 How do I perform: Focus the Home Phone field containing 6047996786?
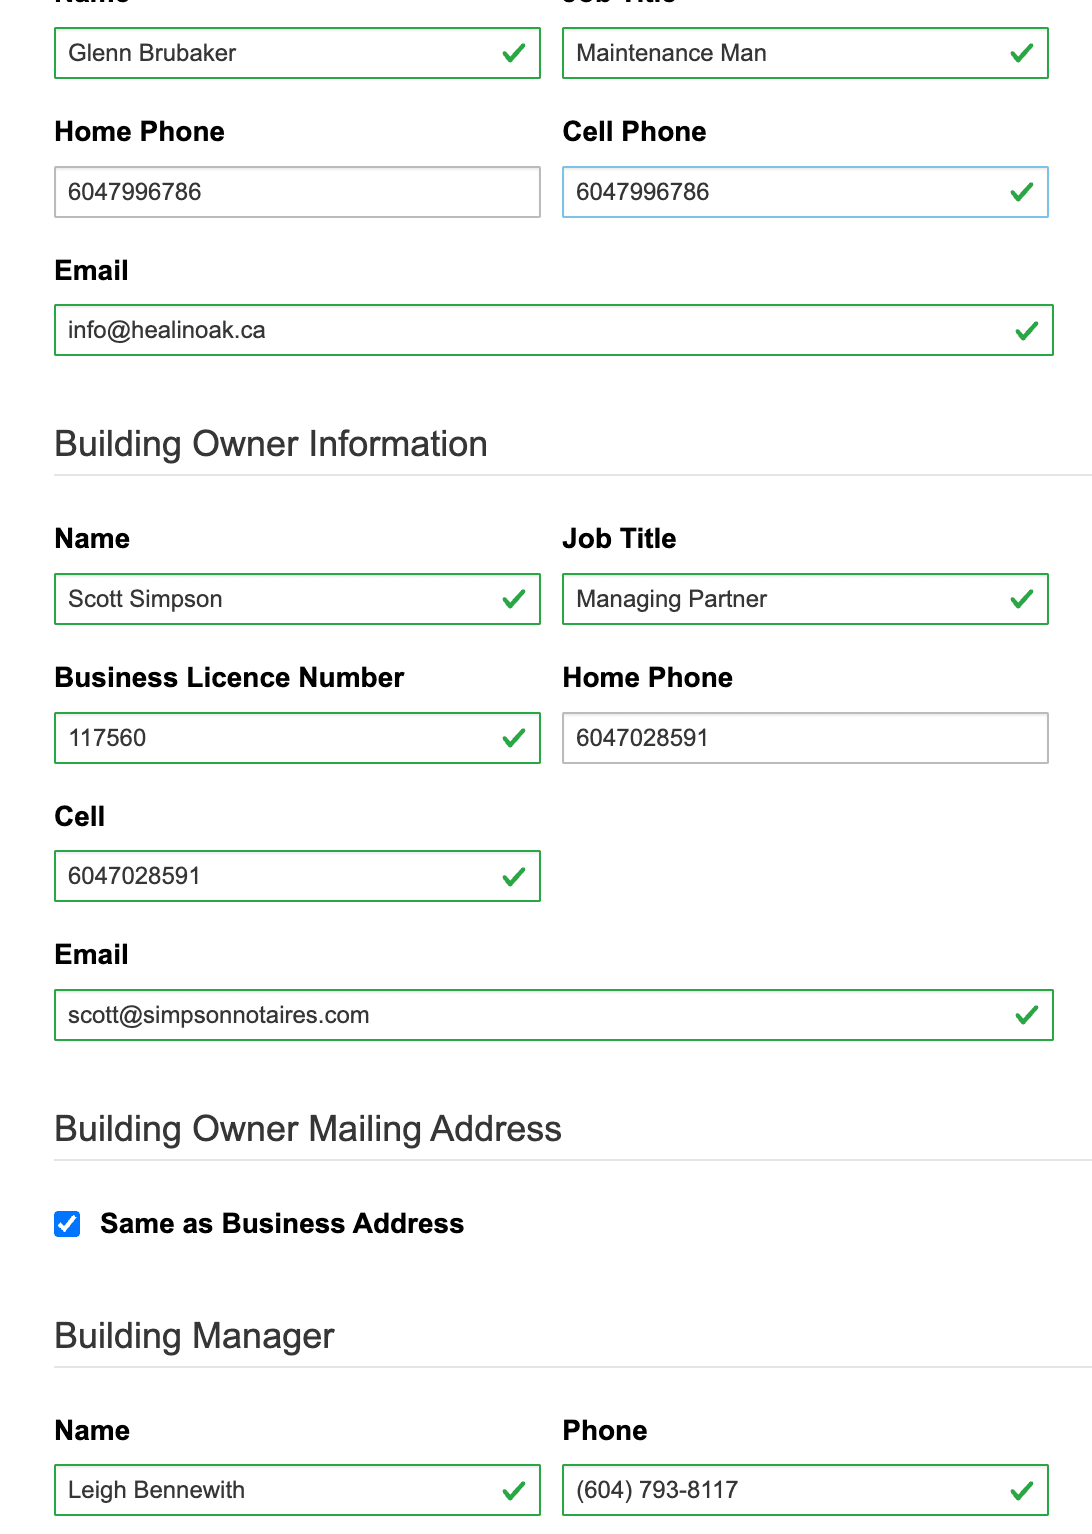(297, 192)
